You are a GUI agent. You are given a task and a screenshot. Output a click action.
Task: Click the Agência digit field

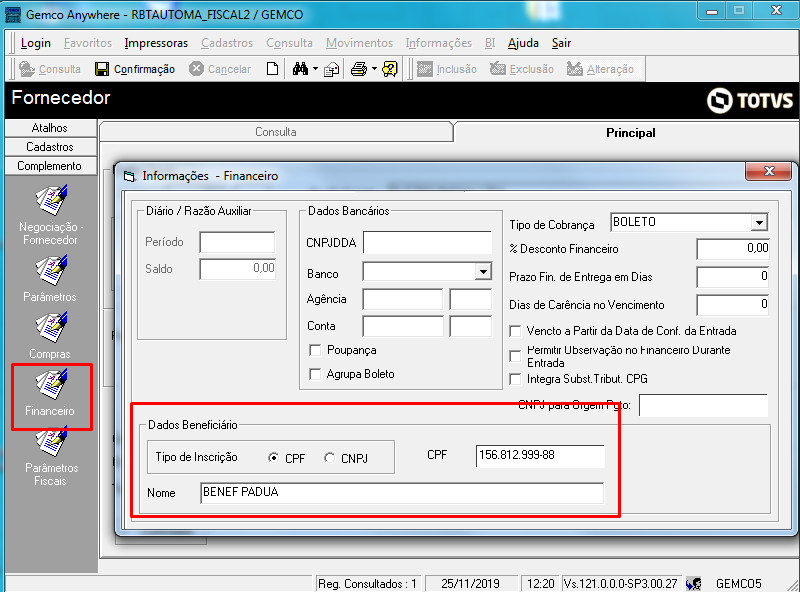pyautogui.click(x=471, y=299)
